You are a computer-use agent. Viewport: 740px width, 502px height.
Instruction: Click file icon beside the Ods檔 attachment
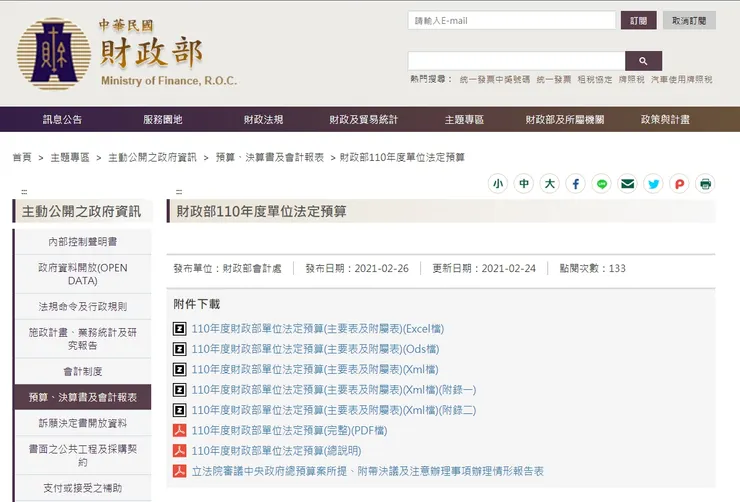point(179,349)
